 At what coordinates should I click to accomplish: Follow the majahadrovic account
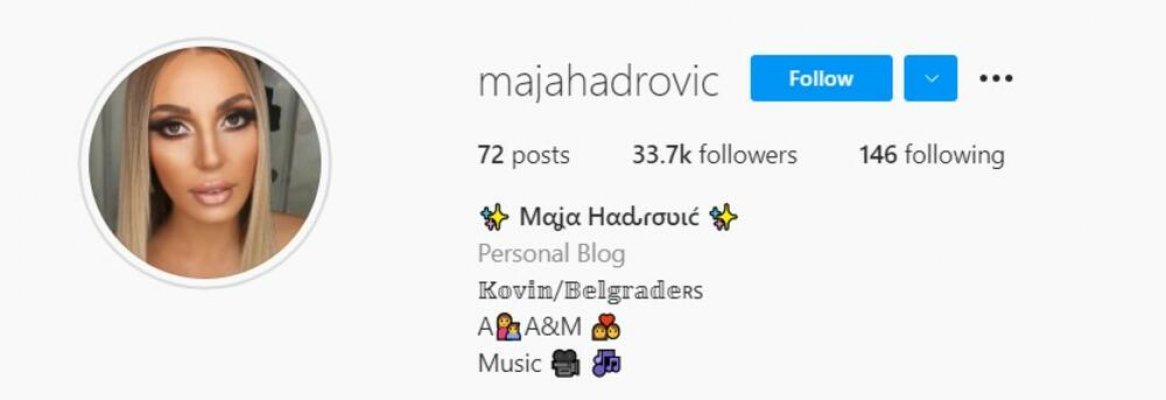pos(821,78)
